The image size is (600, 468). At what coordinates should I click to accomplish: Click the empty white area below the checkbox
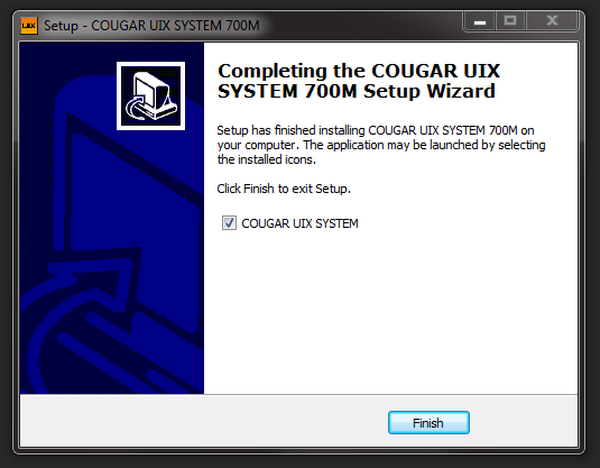[x=390, y=310]
